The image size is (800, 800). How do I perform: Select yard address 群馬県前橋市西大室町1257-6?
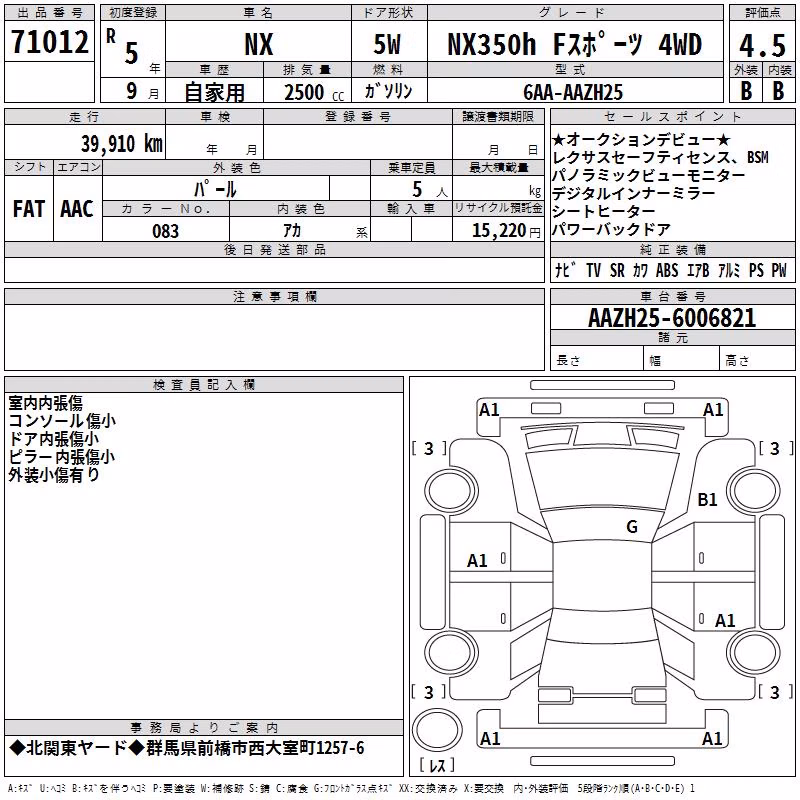(255, 748)
